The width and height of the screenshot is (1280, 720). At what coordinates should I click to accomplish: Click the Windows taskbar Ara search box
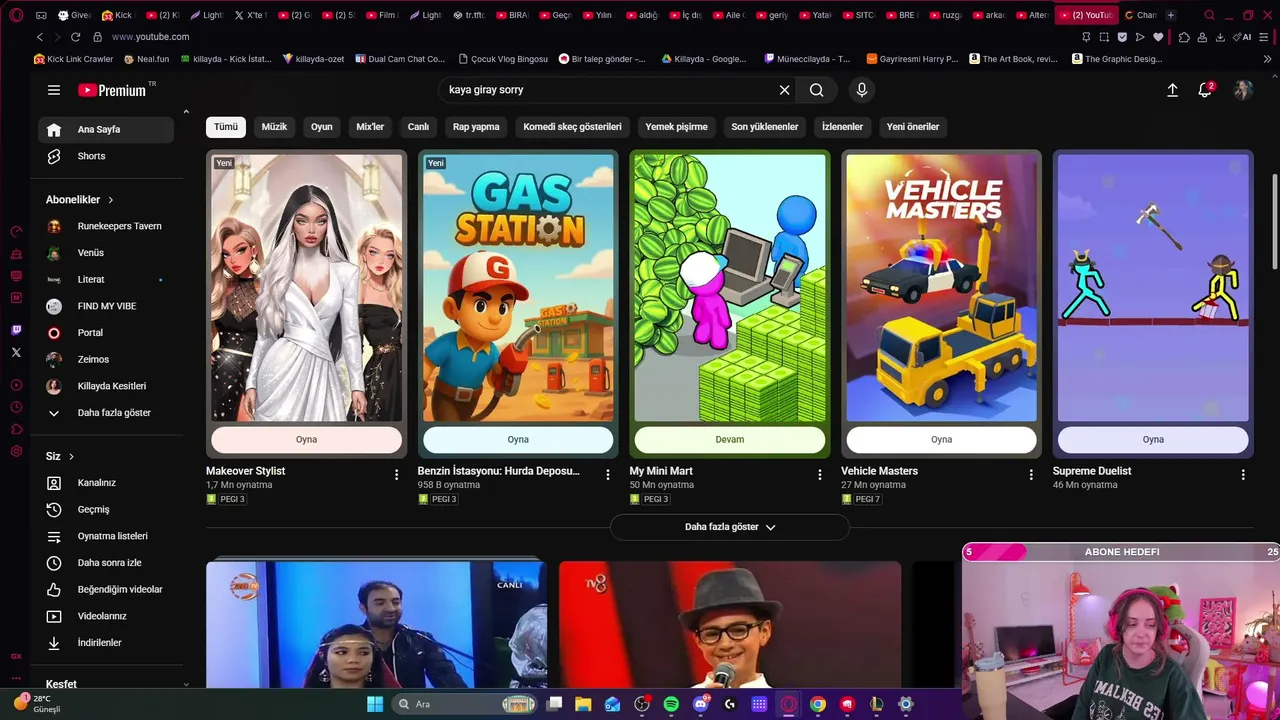464,704
